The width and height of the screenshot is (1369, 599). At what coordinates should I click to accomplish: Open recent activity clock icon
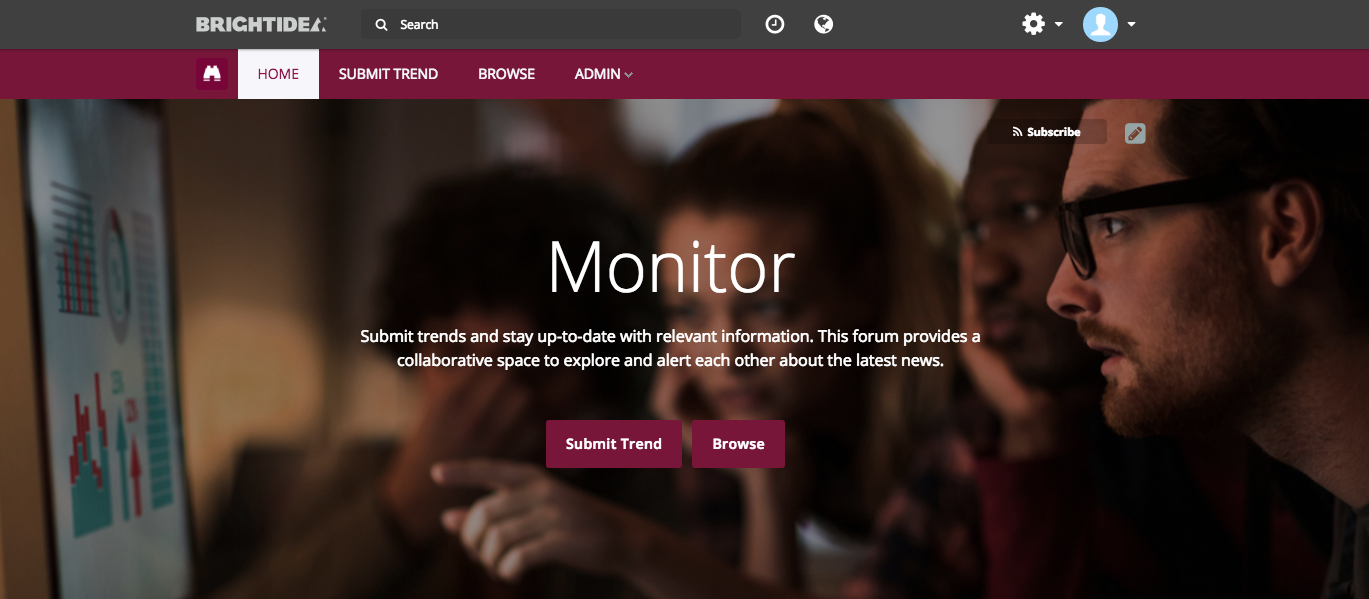tap(775, 24)
